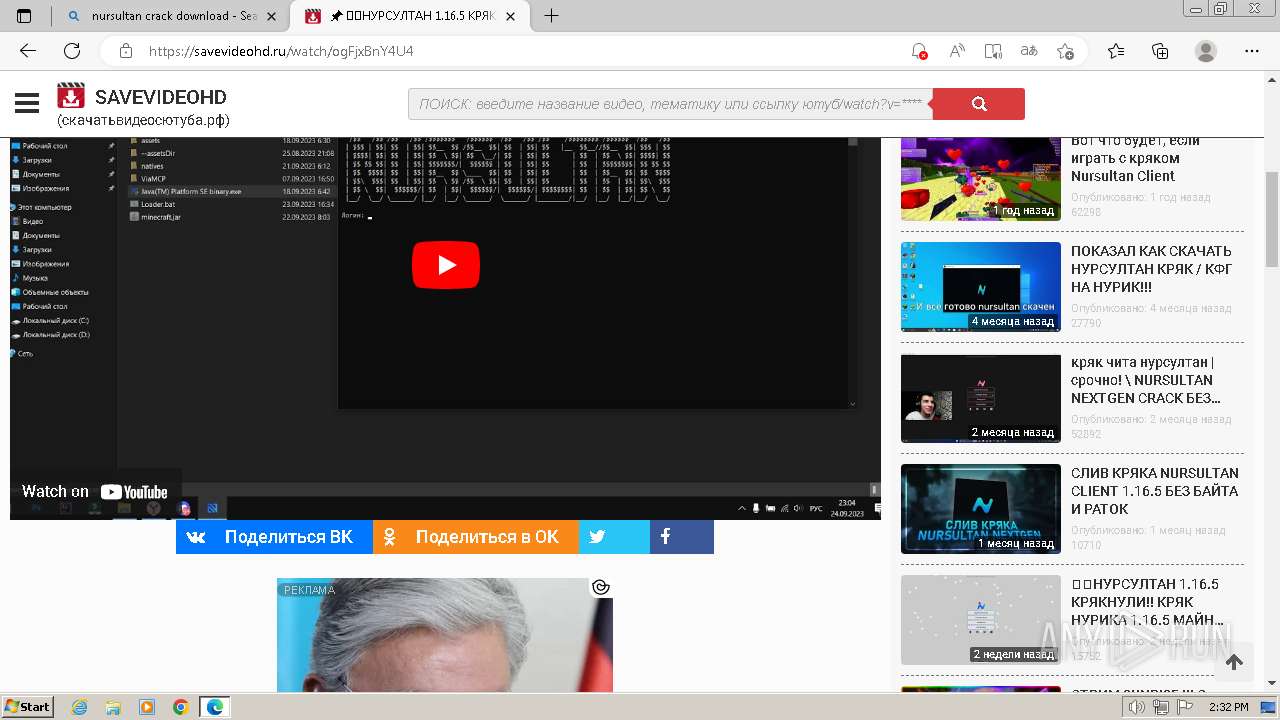Viewport: 1280px width, 720px height.
Task: Open Immersive reader icon
Action: [x=993, y=51]
